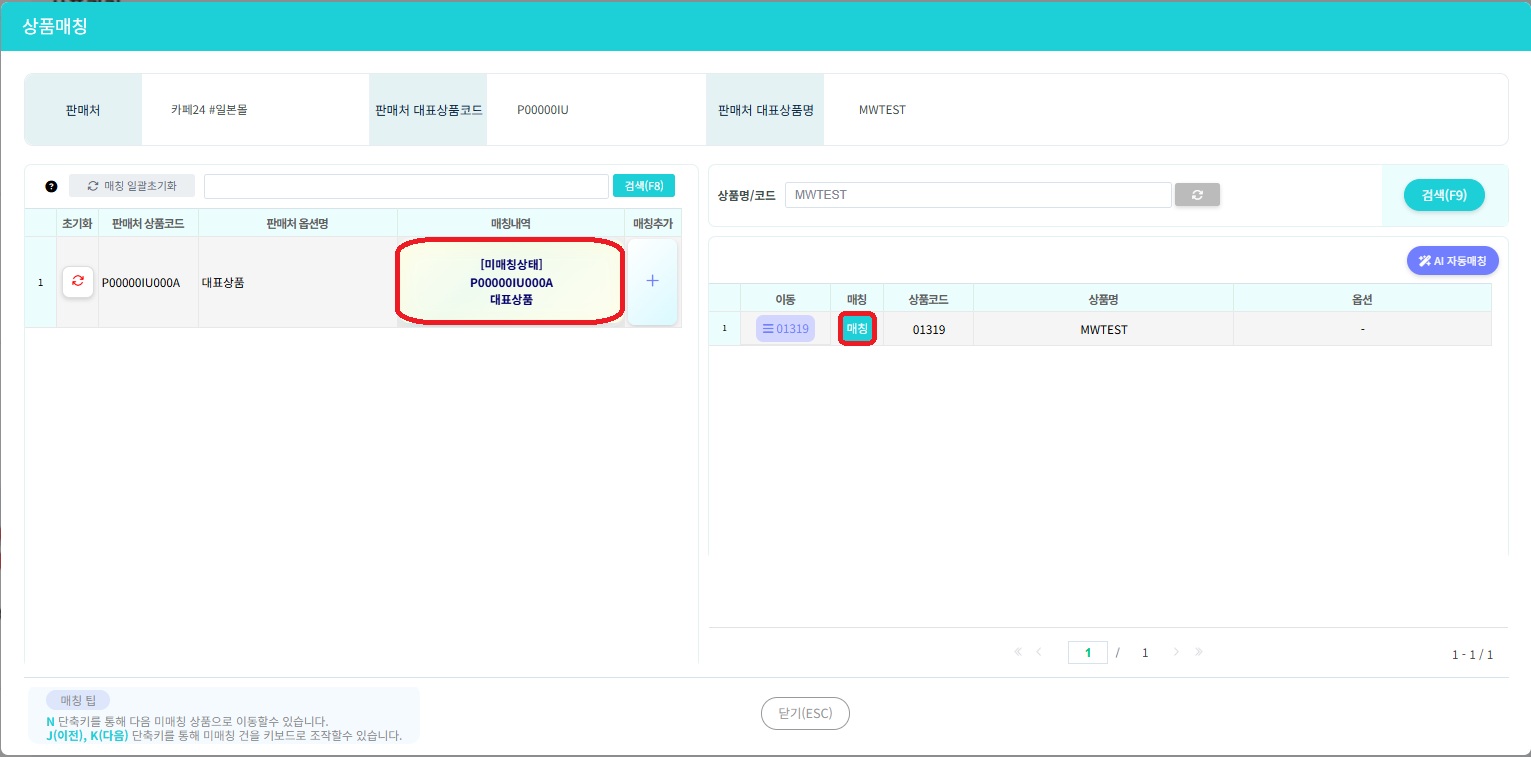1531x757 pixels.
Task: Click 판매처 옵션명 column header
Action: [x=297, y=223]
